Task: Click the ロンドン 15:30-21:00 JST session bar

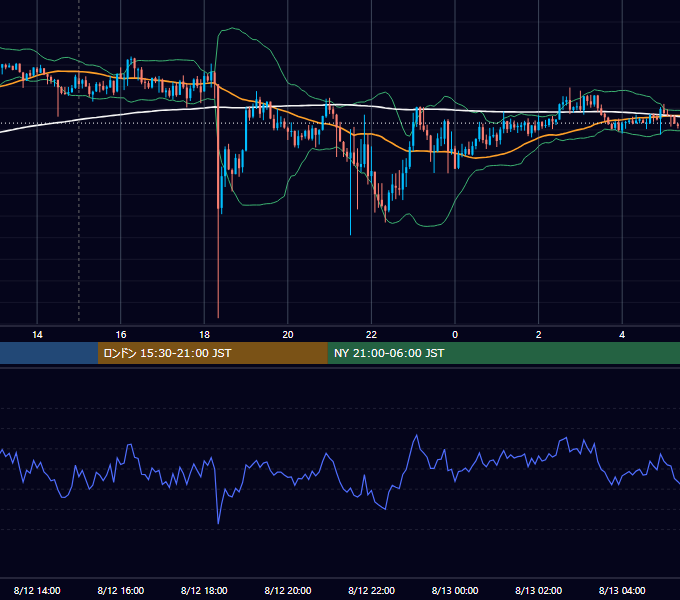Action: (x=212, y=353)
